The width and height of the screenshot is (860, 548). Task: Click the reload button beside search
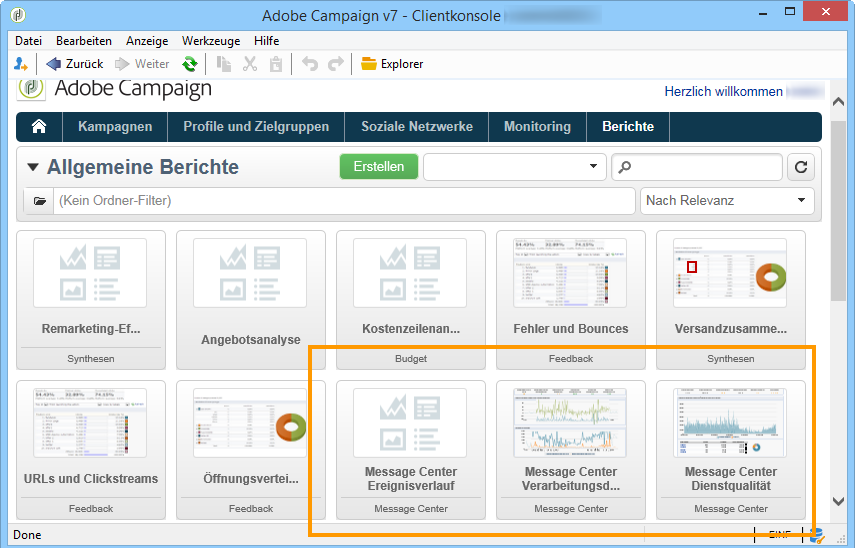801,167
